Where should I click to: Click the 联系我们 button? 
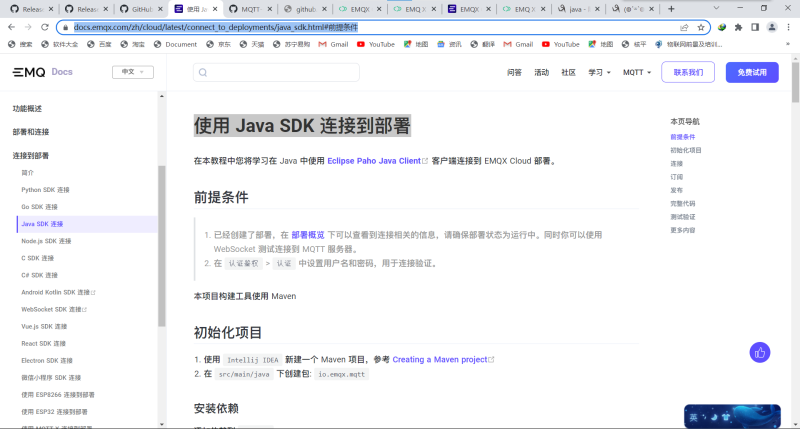[688, 72]
